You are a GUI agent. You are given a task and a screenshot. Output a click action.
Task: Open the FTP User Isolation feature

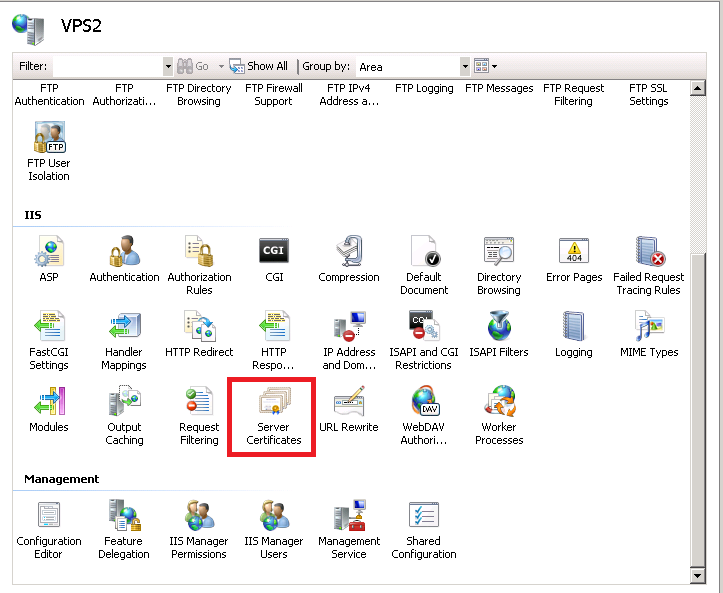click(x=49, y=151)
